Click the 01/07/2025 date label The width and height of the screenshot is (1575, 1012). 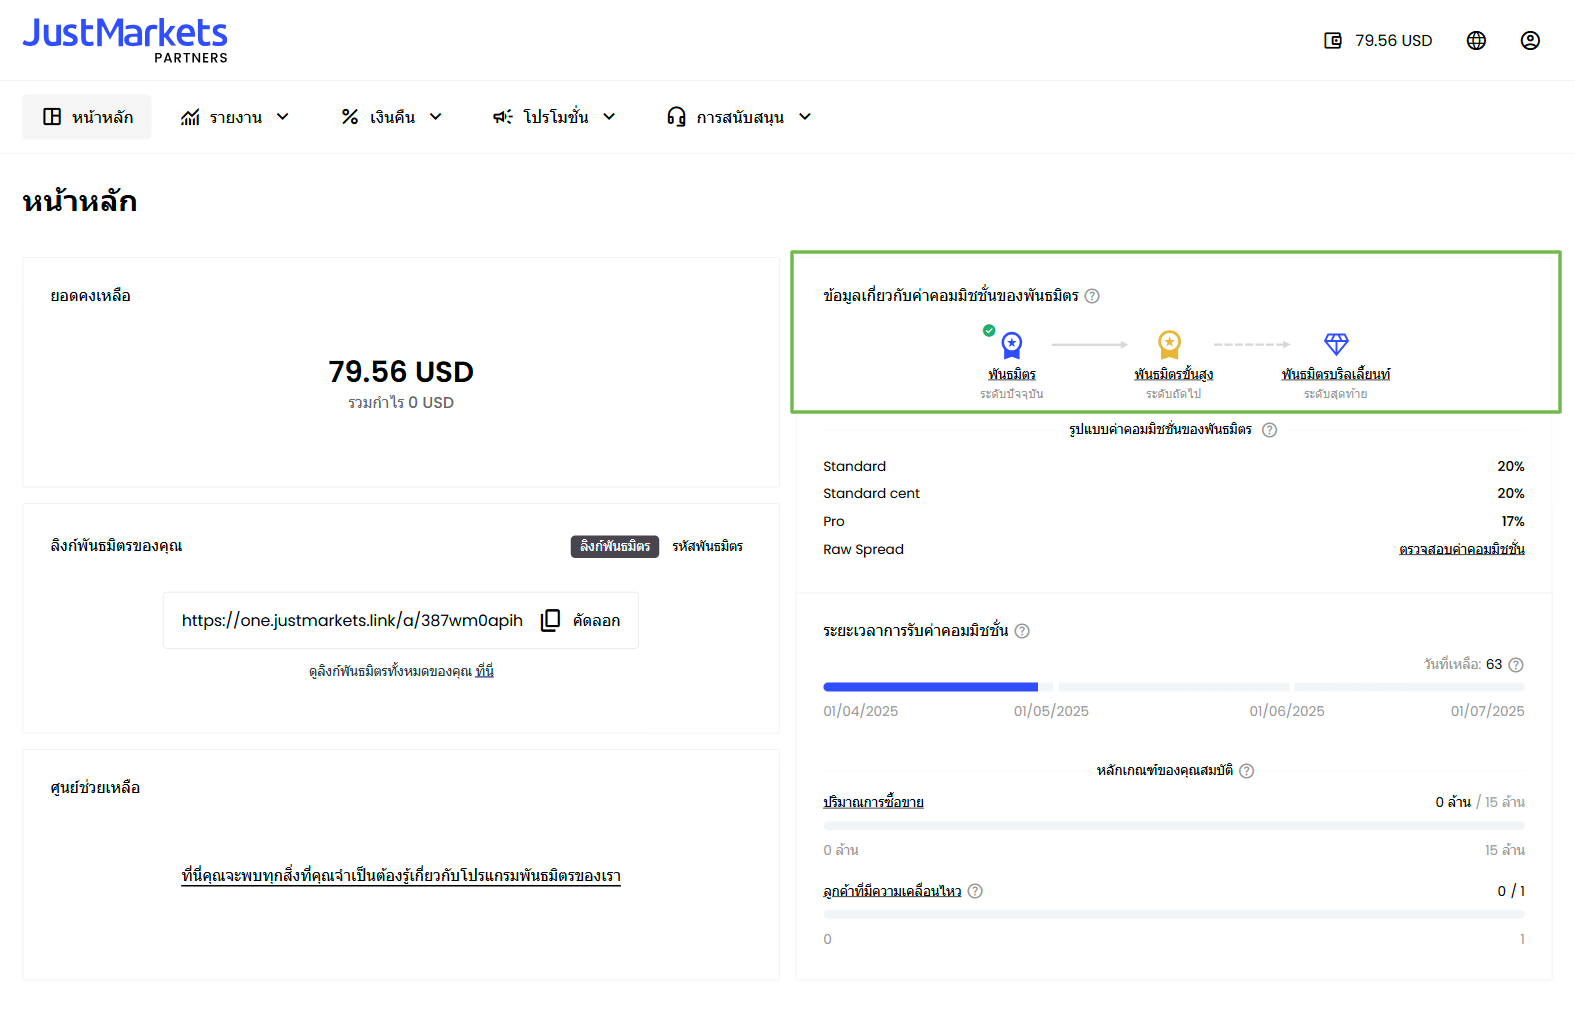pyautogui.click(x=1488, y=712)
